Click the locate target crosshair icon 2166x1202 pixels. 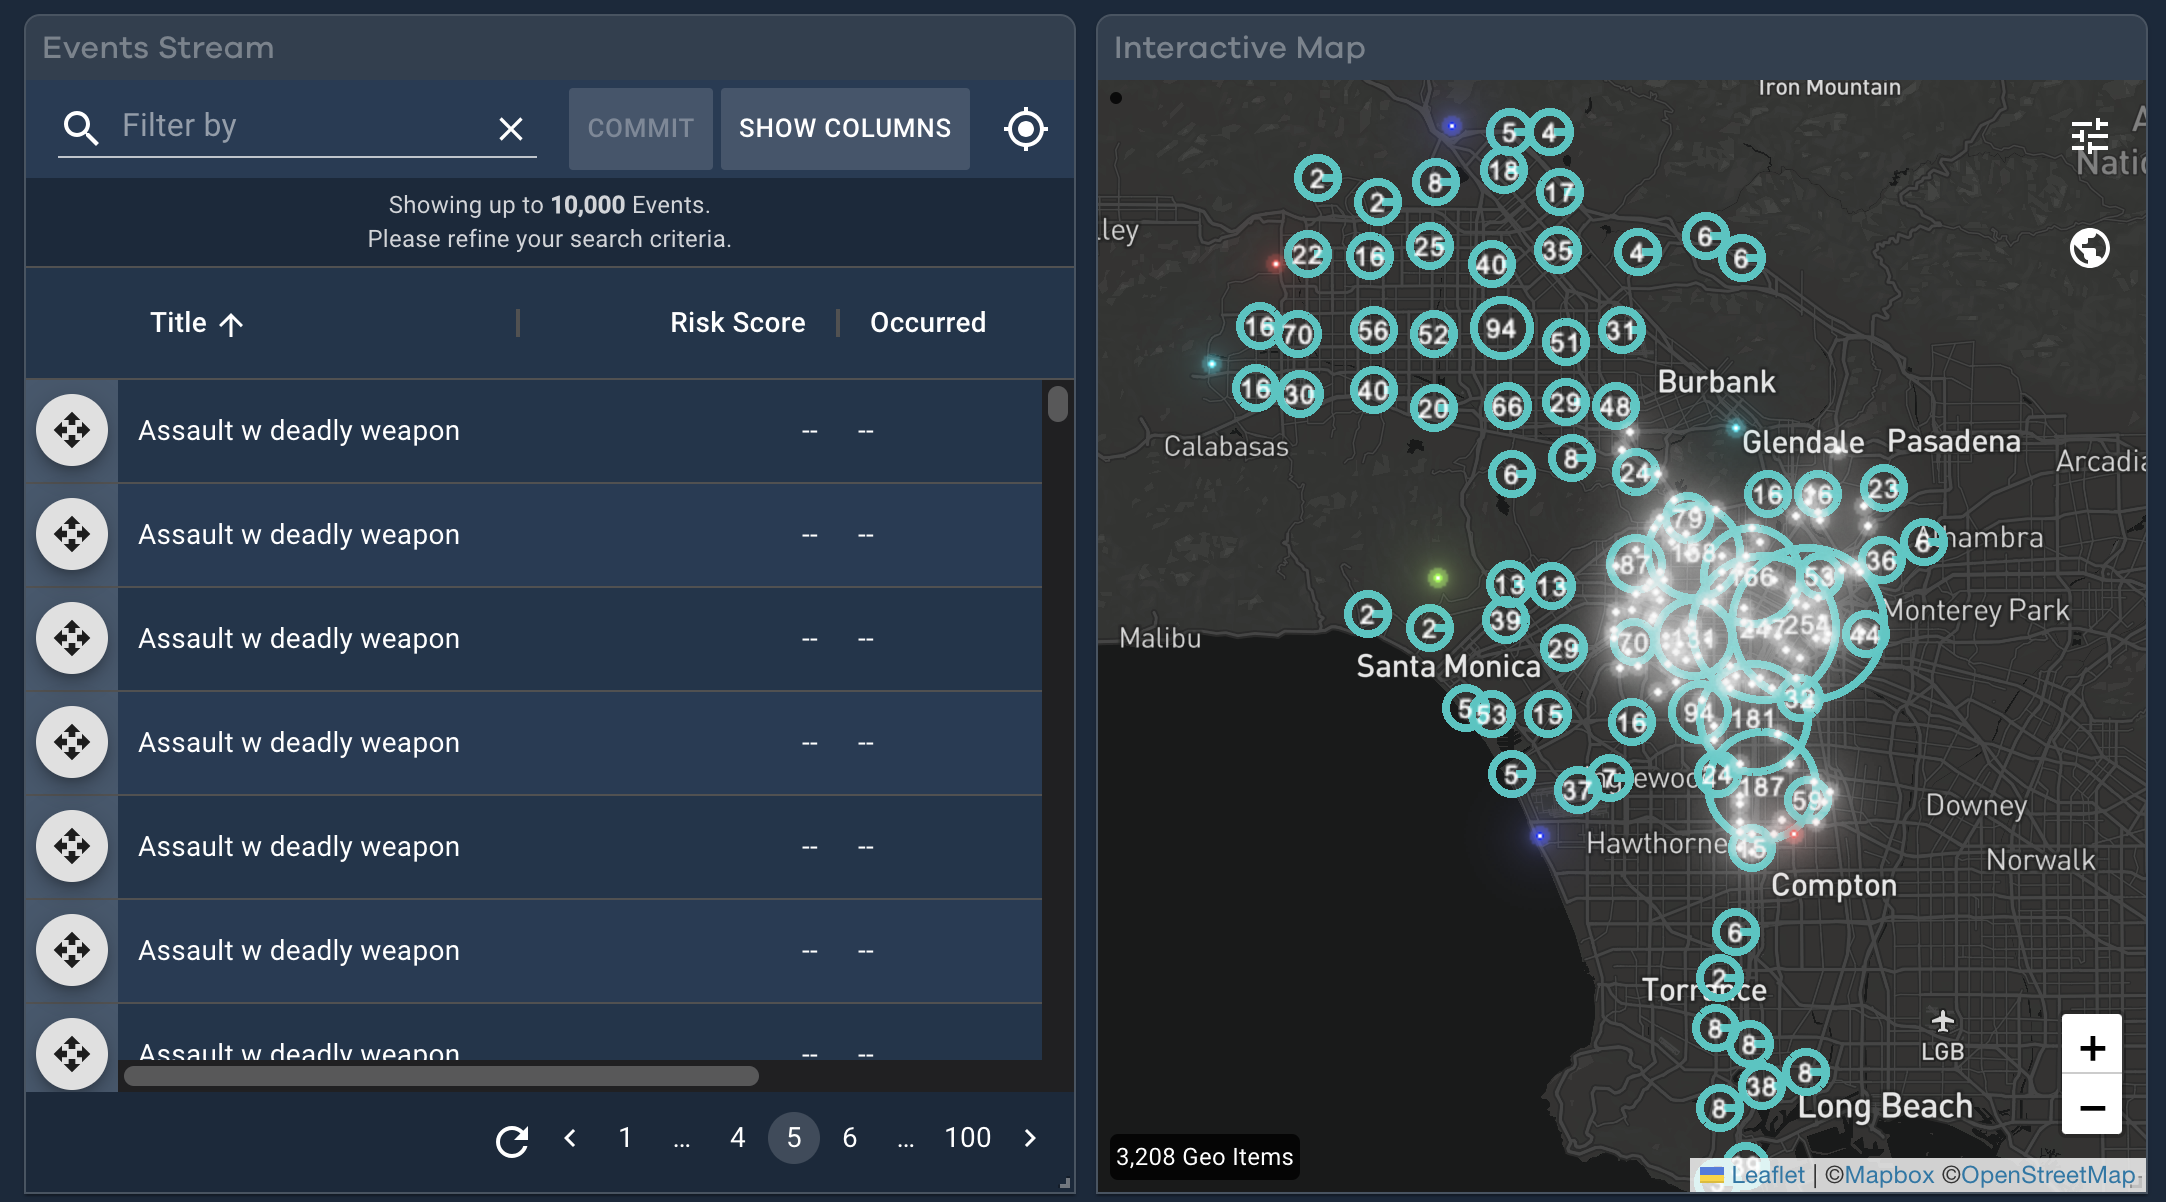click(x=1026, y=128)
